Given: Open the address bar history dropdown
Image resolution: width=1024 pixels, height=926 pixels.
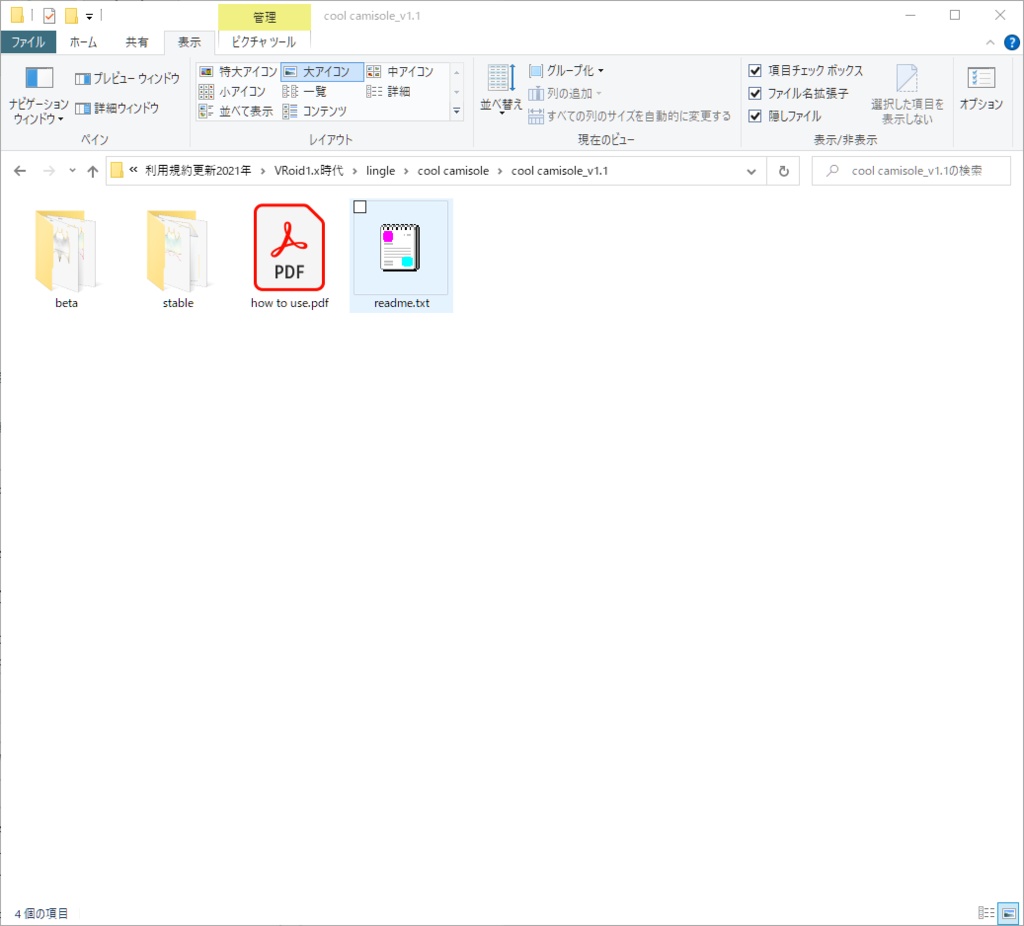Looking at the screenshot, I should point(751,171).
